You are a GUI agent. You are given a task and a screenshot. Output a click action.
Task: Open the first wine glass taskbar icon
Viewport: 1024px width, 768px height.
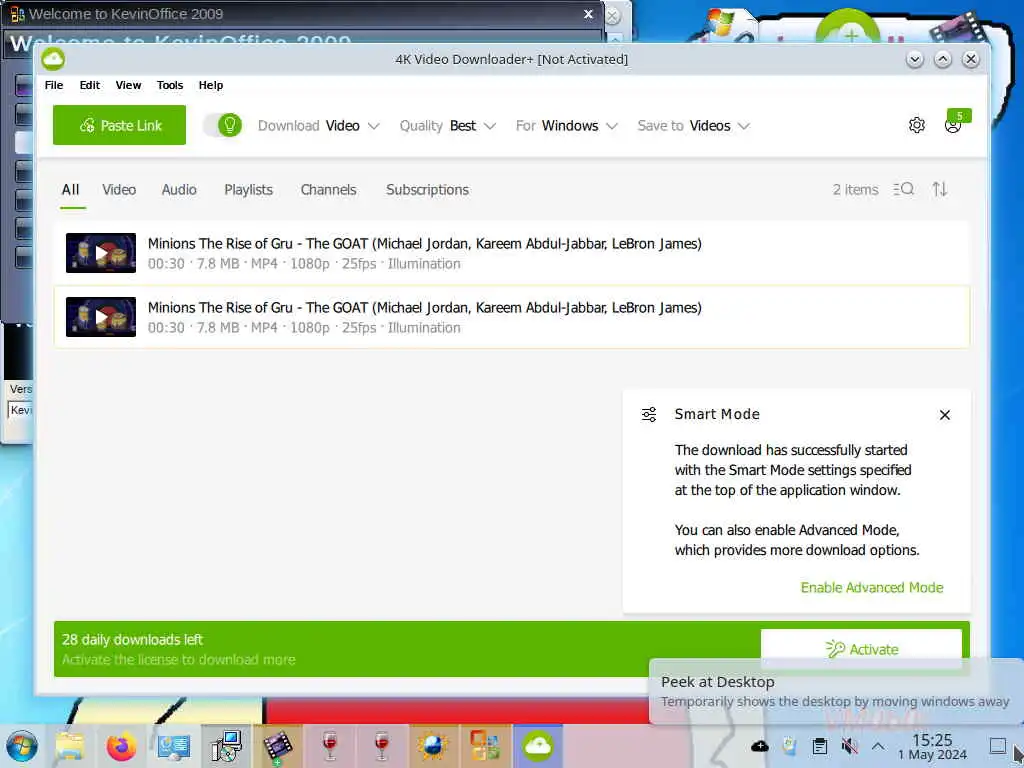pyautogui.click(x=330, y=746)
